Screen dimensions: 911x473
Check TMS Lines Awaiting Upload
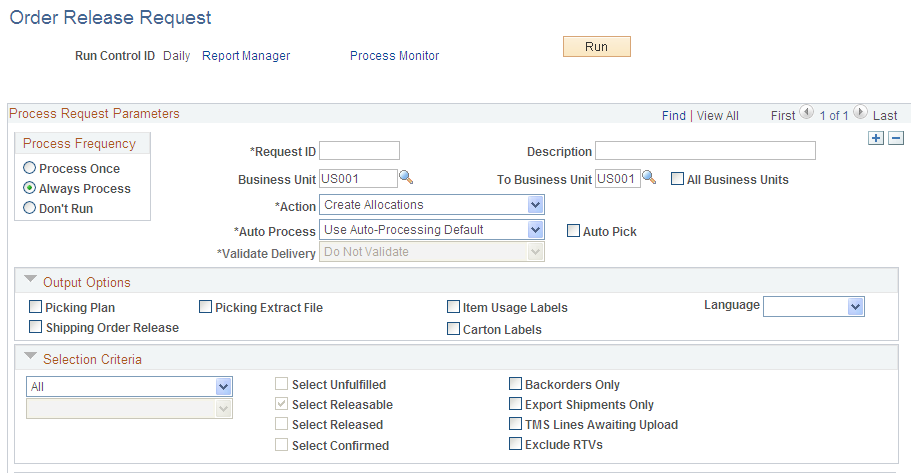tap(515, 424)
